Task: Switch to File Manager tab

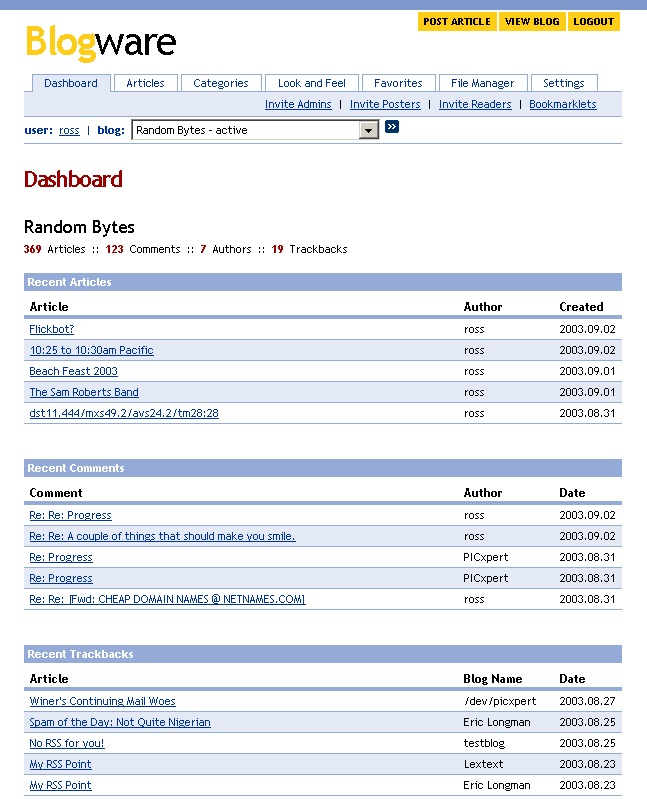Action: pos(482,83)
